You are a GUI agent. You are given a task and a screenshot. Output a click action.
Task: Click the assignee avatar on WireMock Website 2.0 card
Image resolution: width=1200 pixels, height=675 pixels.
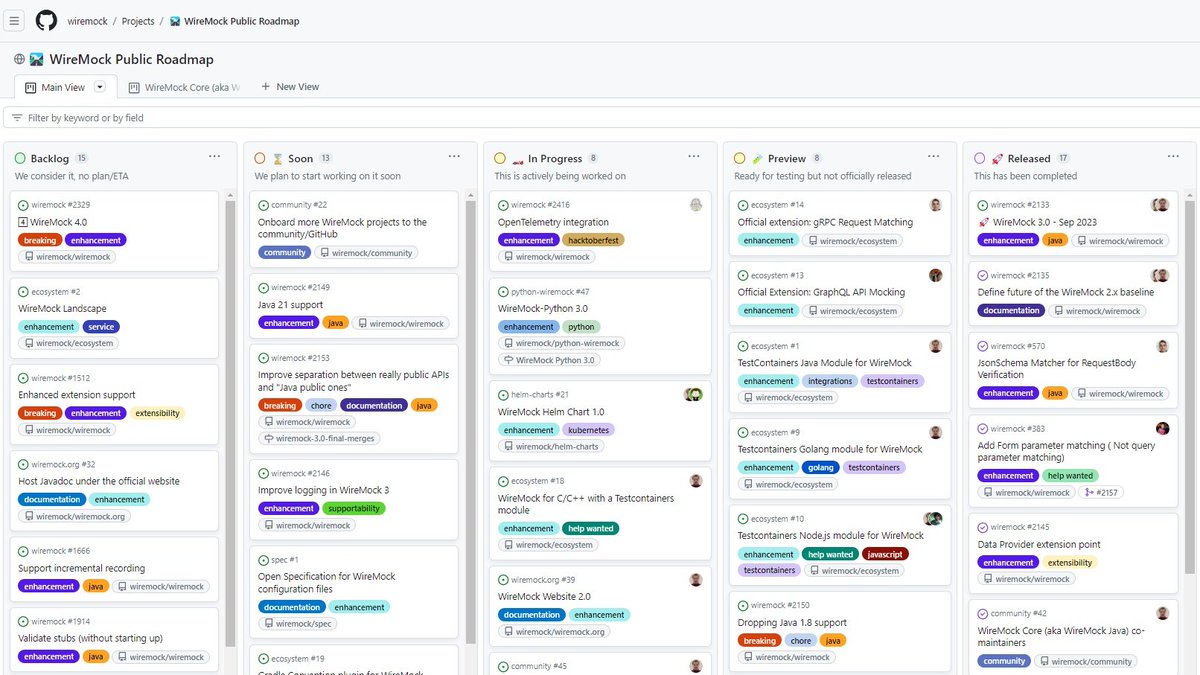click(x=696, y=580)
